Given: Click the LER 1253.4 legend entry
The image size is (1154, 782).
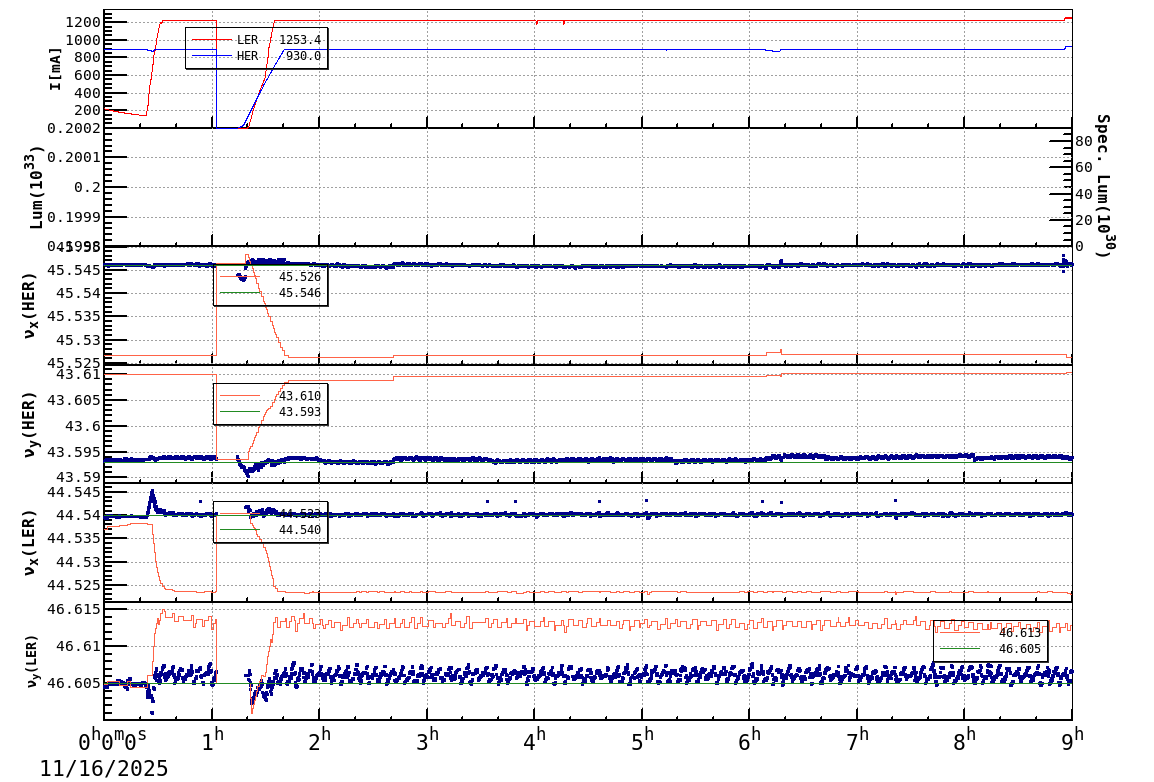Looking at the screenshot, I should [x=256, y=40].
